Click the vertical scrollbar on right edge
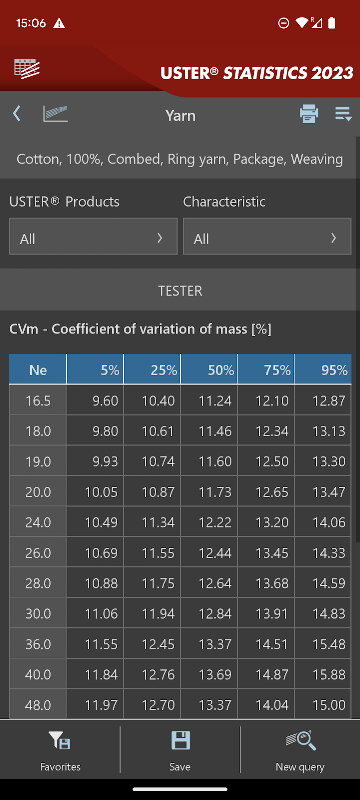Viewport: 360px width, 800px height. pos(357,337)
